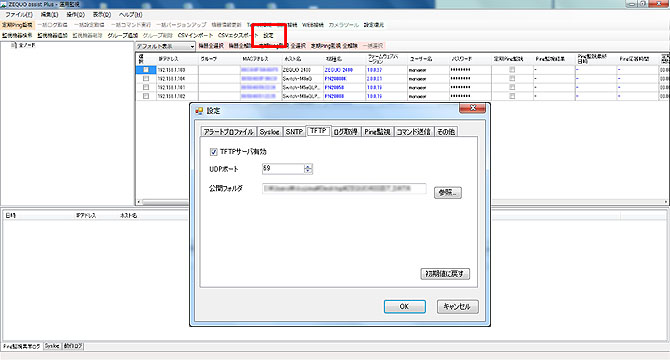Click the ユーザー名 column header
This screenshot has width=670, height=360.
pyautogui.click(x=428, y=59)
